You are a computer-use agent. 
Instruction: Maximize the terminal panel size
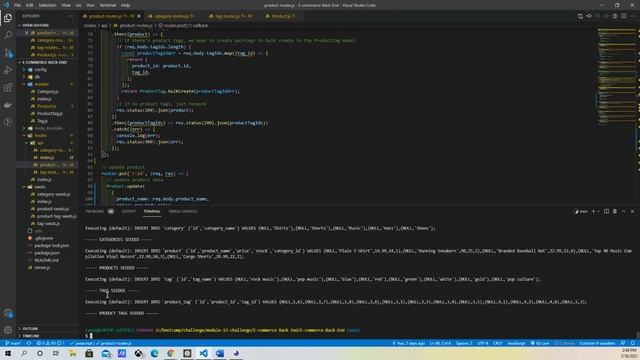(x=624, y=211)
